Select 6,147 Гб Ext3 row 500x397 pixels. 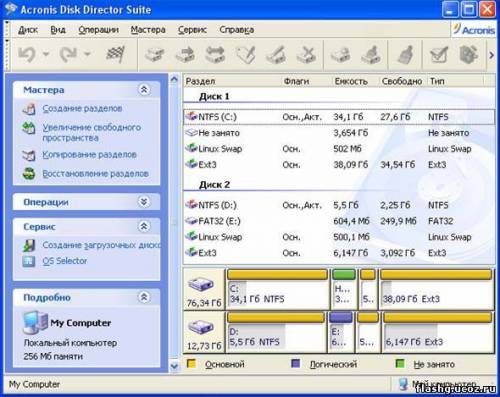(x=339, y=253)
